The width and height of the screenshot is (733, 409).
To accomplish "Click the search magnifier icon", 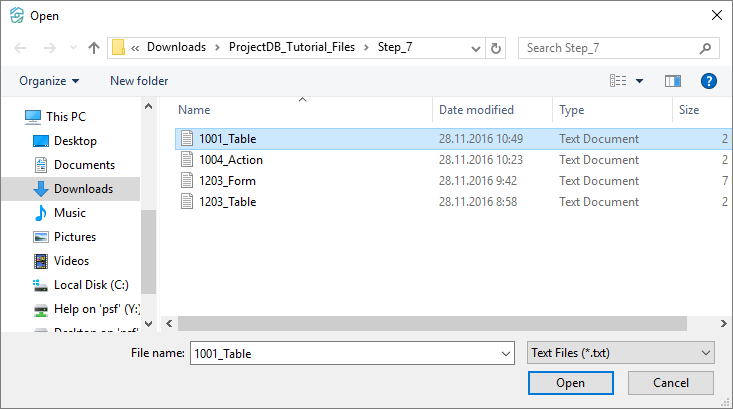I will coord(705,47).
